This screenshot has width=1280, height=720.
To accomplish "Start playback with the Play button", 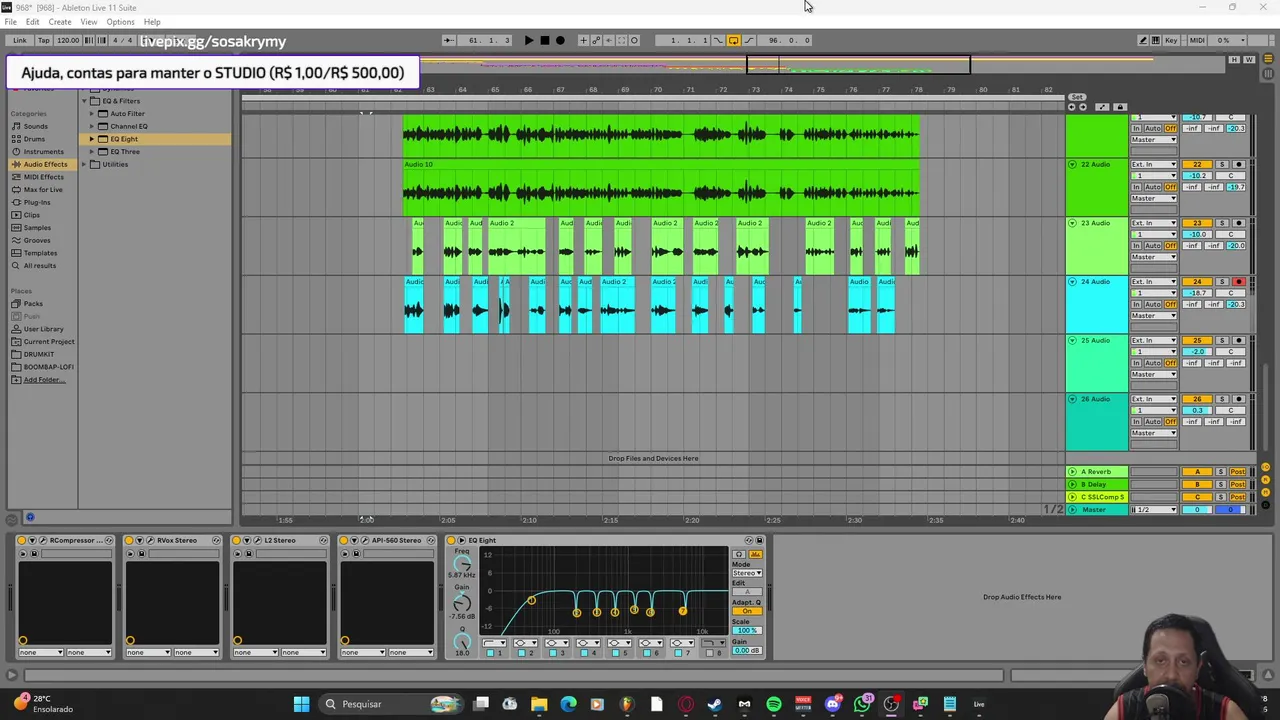I will coord(529,40).
